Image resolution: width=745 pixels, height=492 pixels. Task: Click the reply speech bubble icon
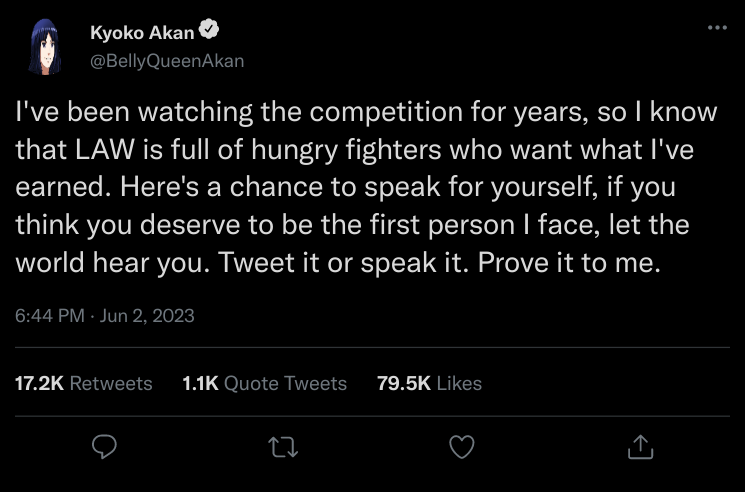(105, 447)
